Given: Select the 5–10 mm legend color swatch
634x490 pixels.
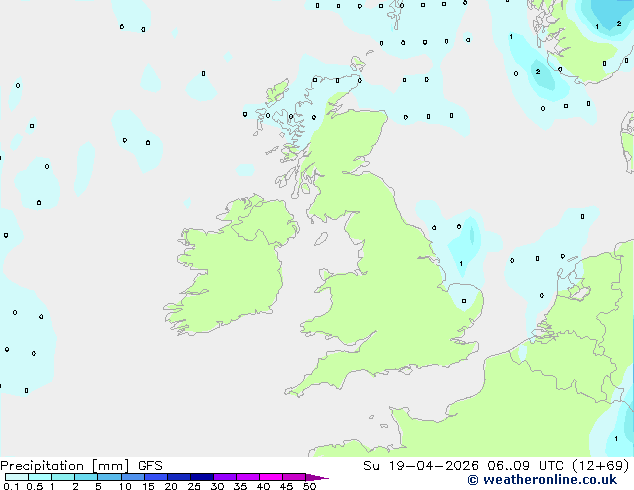Looking at the screenshot, I should 109,477.
